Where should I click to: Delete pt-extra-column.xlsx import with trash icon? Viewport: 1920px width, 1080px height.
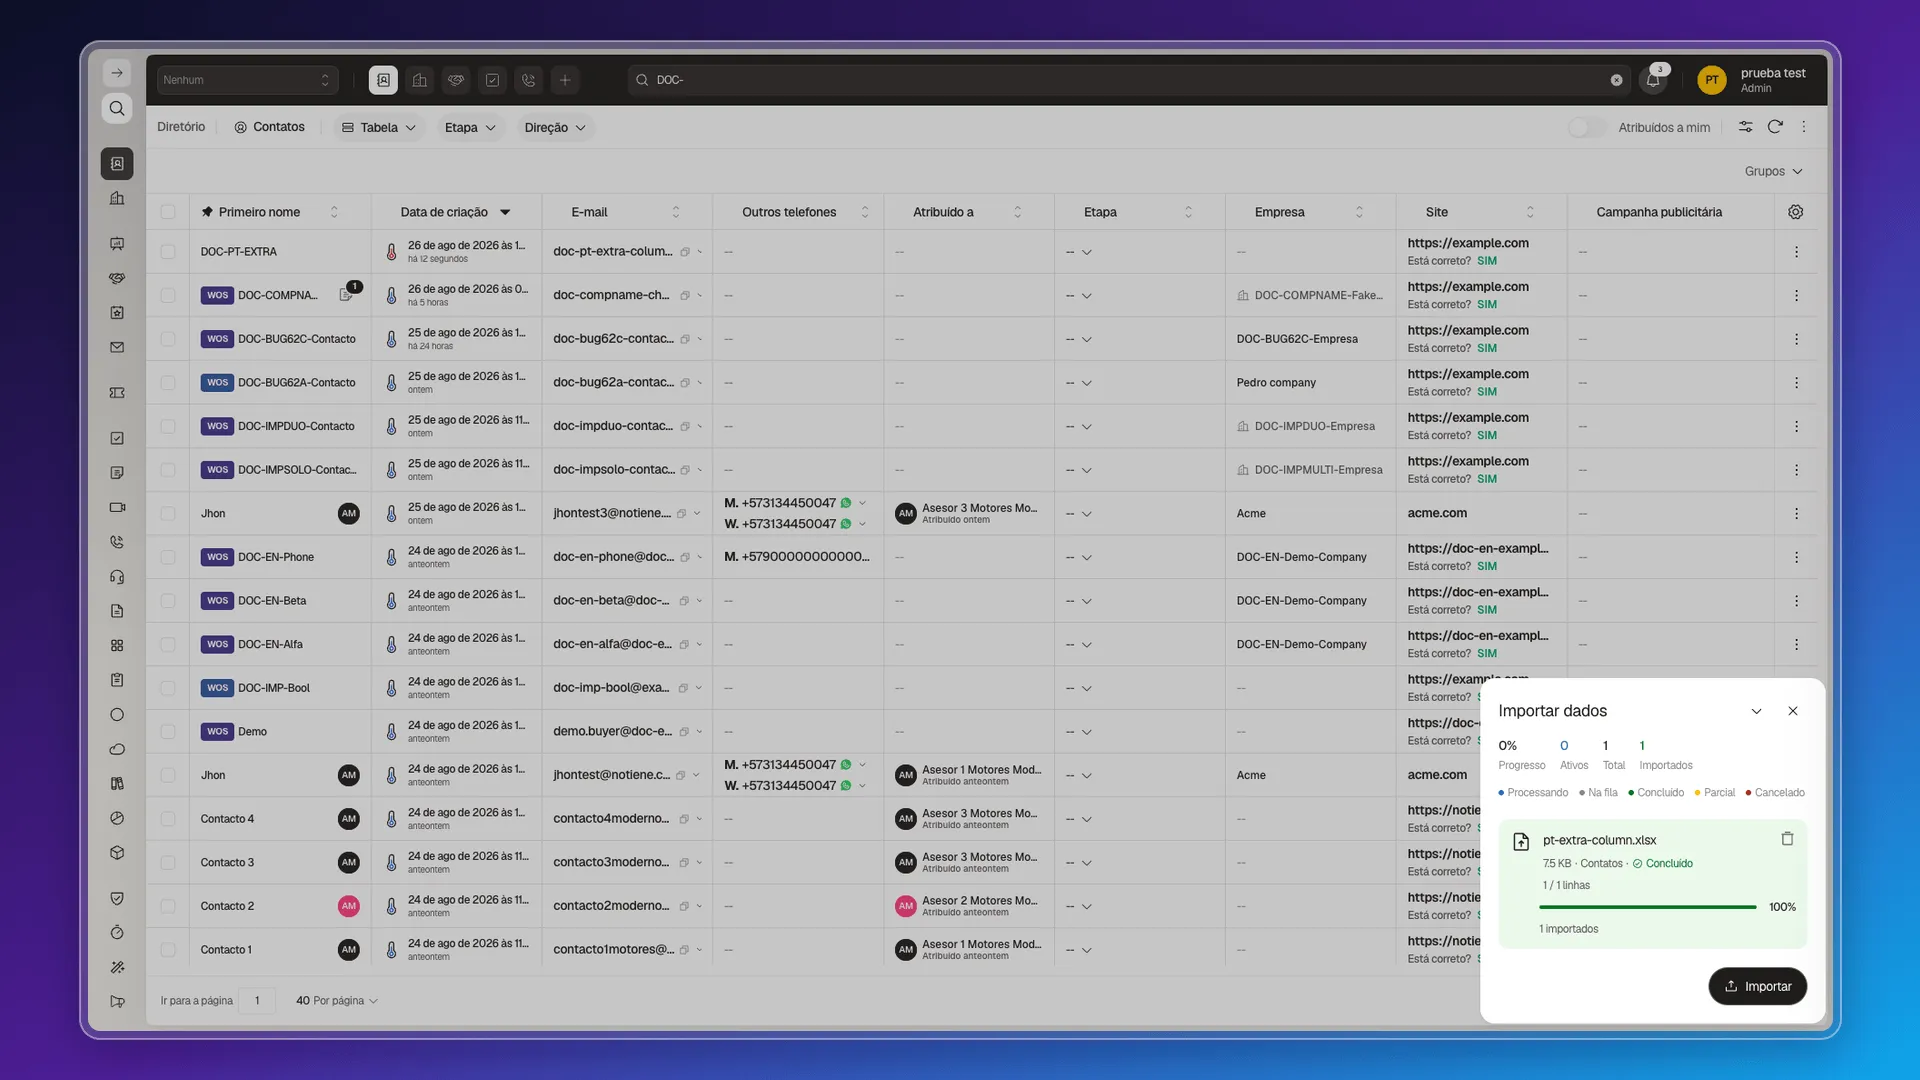click(x=1787, y=839)
